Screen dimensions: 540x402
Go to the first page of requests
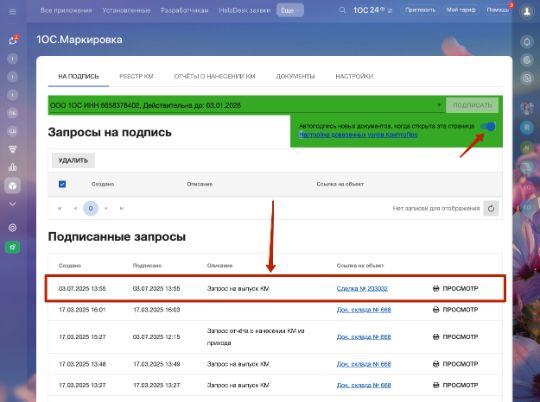tap(60, 208)
